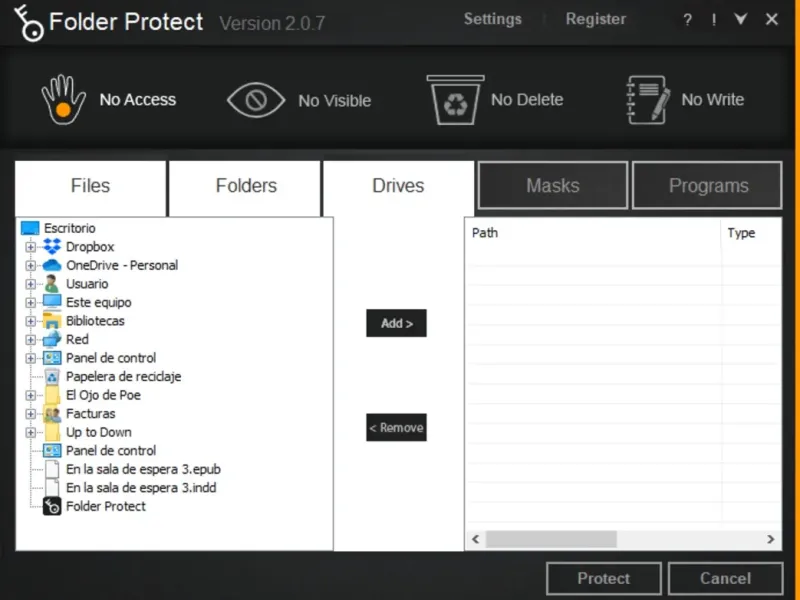
Task: Open the Drives tab
Action: [x=398, y=187]
